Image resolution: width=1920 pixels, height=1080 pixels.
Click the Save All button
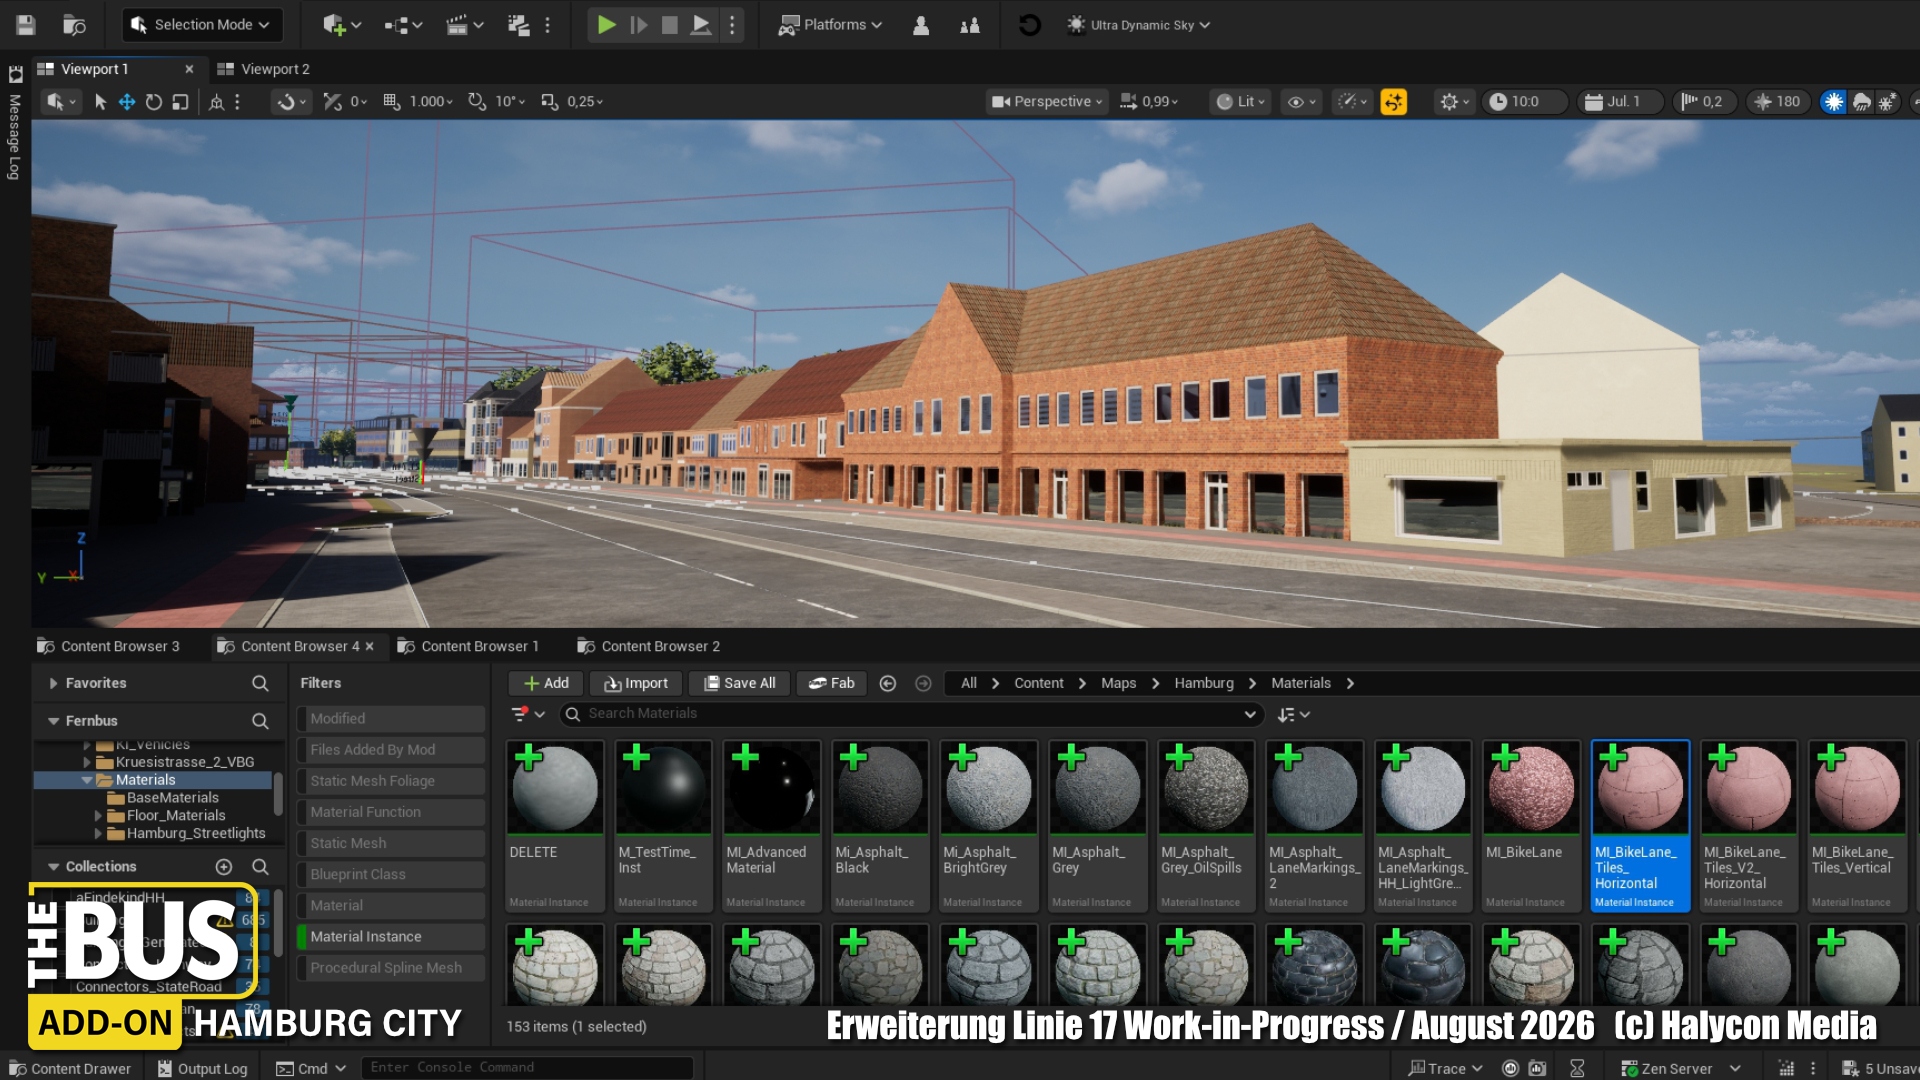point(740,683)
